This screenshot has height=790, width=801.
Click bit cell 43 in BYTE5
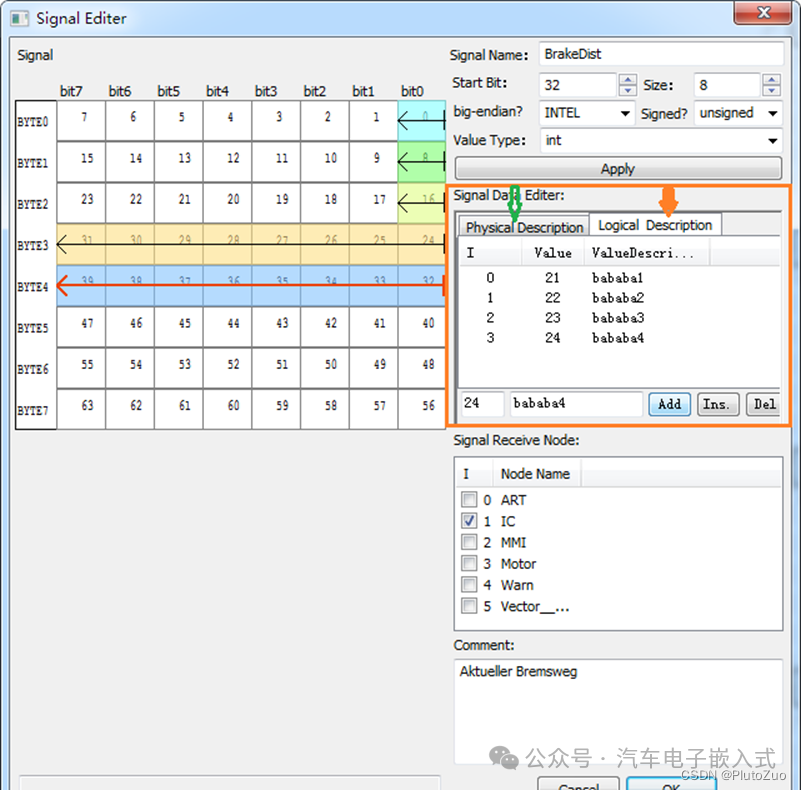click(277, 327)
